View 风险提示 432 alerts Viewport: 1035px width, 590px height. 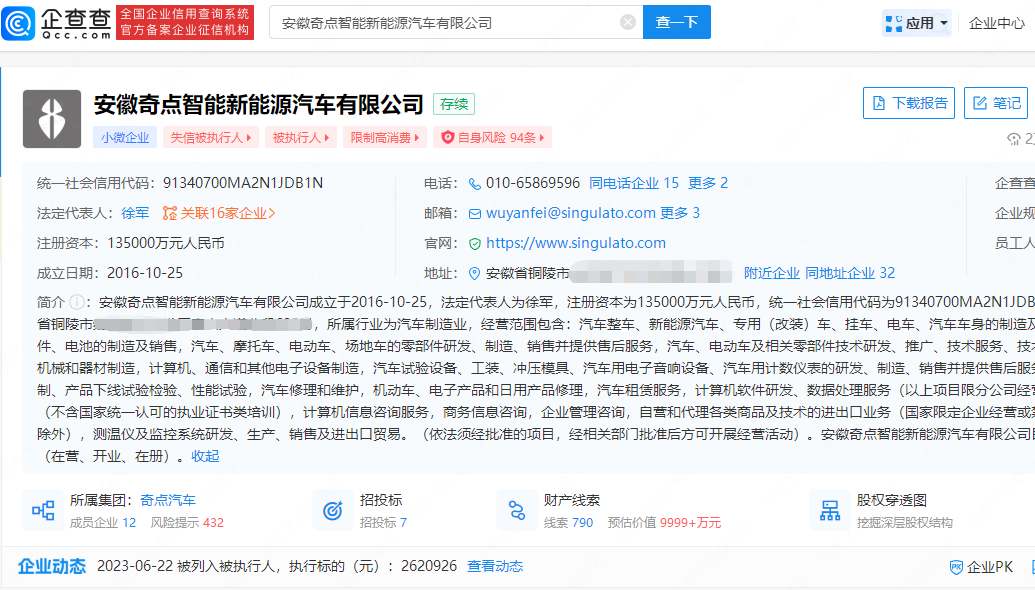[x=187, y=523]
